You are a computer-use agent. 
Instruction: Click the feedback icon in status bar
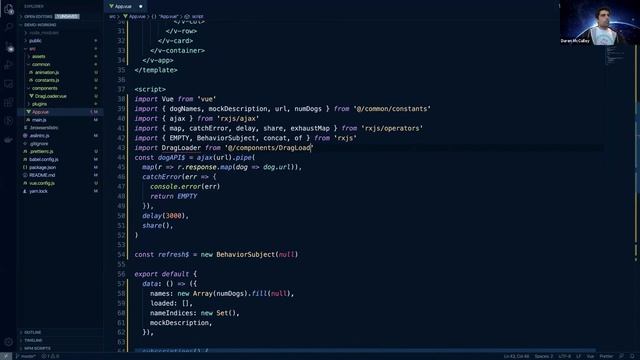coord(621,356)
